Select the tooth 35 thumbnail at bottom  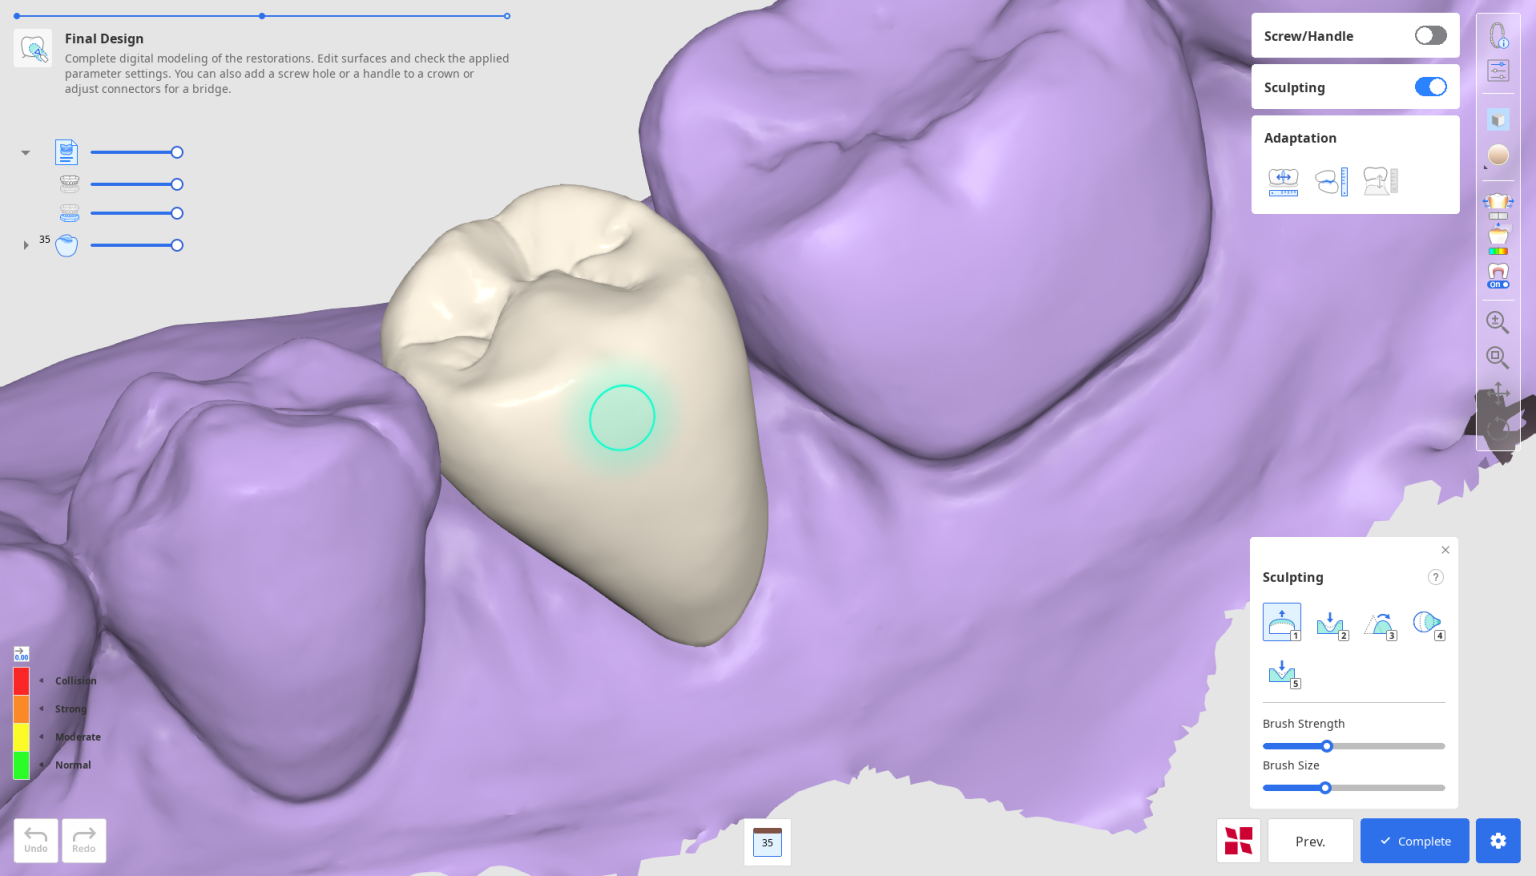click(x=767, y=842)
